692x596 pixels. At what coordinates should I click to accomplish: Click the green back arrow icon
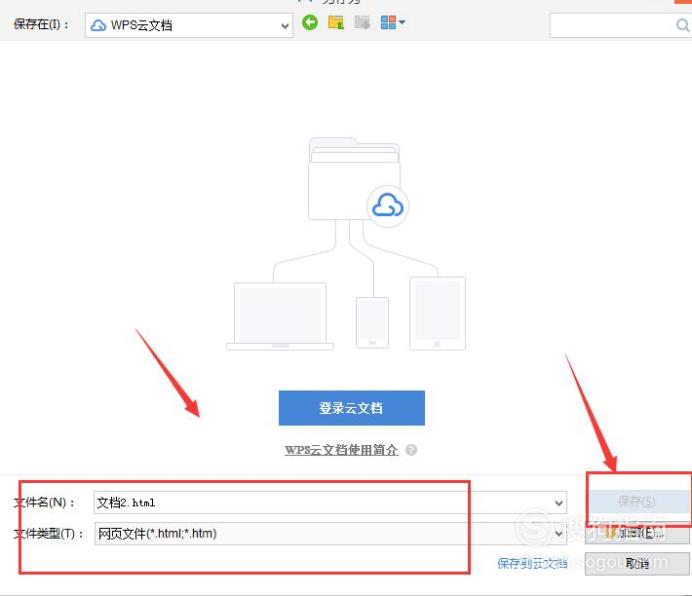(310, 23)
